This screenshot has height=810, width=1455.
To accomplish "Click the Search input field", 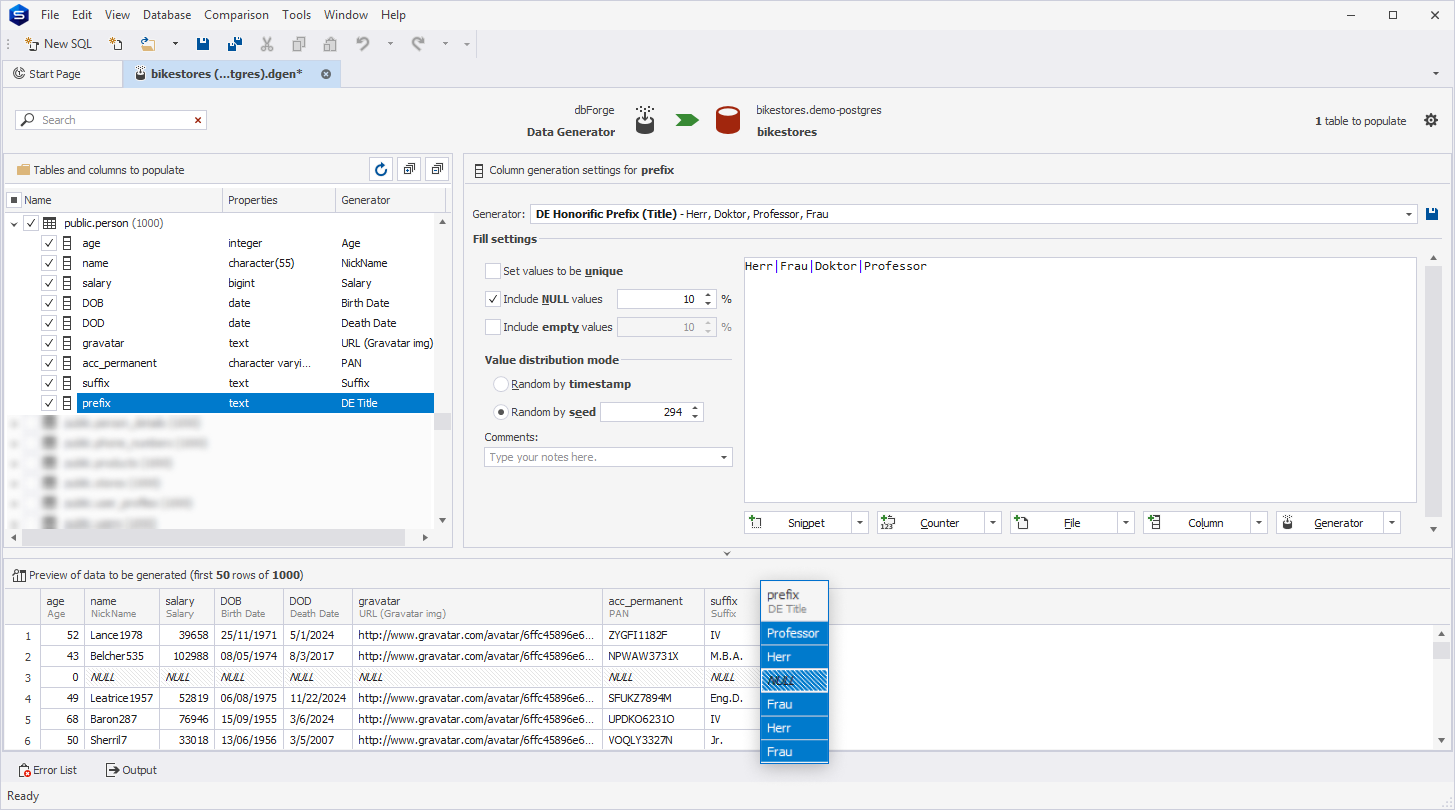I will point(110,120).
